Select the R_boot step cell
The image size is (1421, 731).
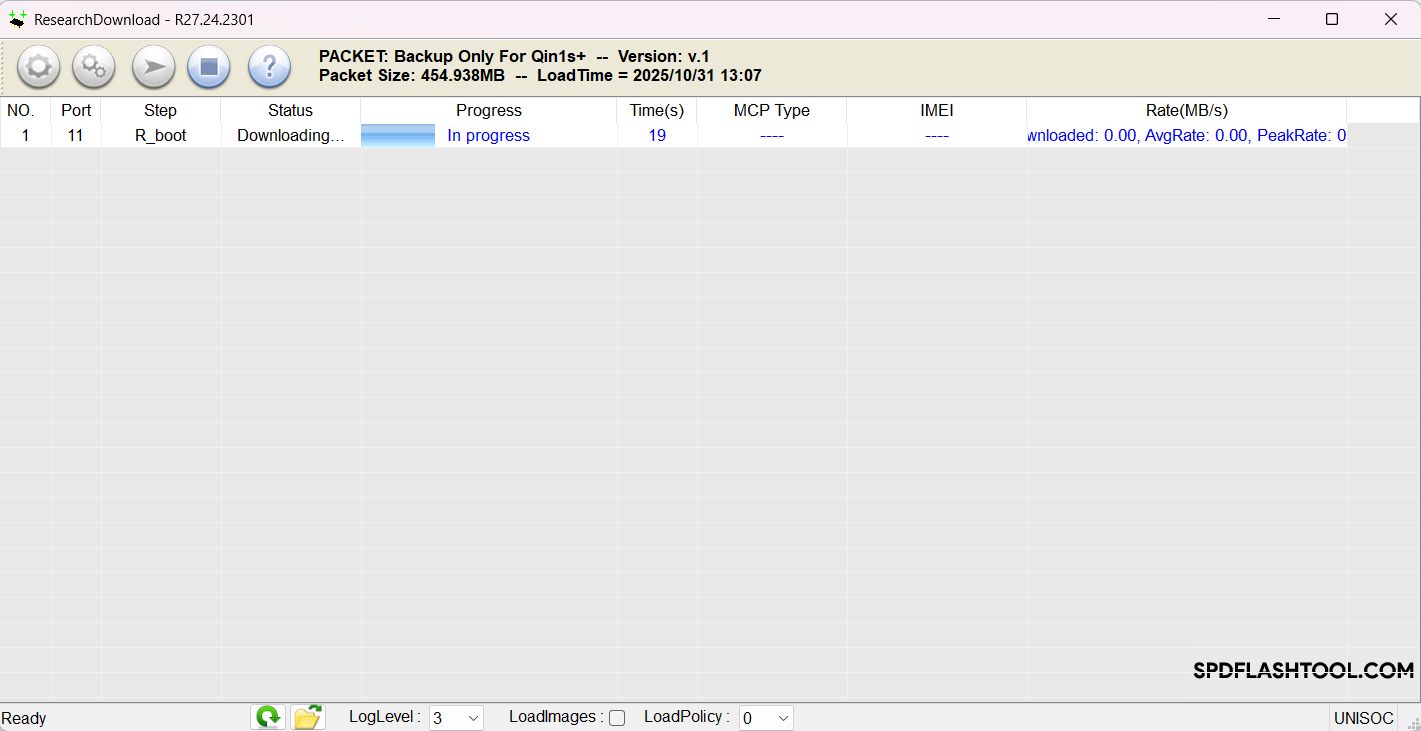click(x=160, y=135)
